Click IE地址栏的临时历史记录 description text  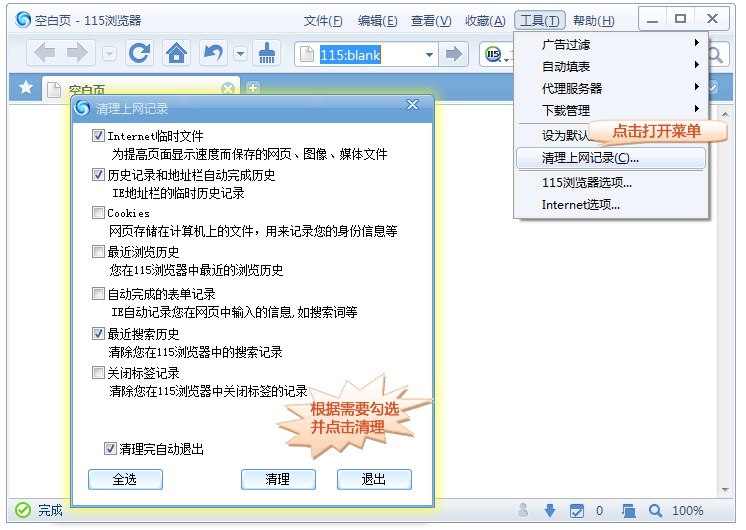point(178,193)
